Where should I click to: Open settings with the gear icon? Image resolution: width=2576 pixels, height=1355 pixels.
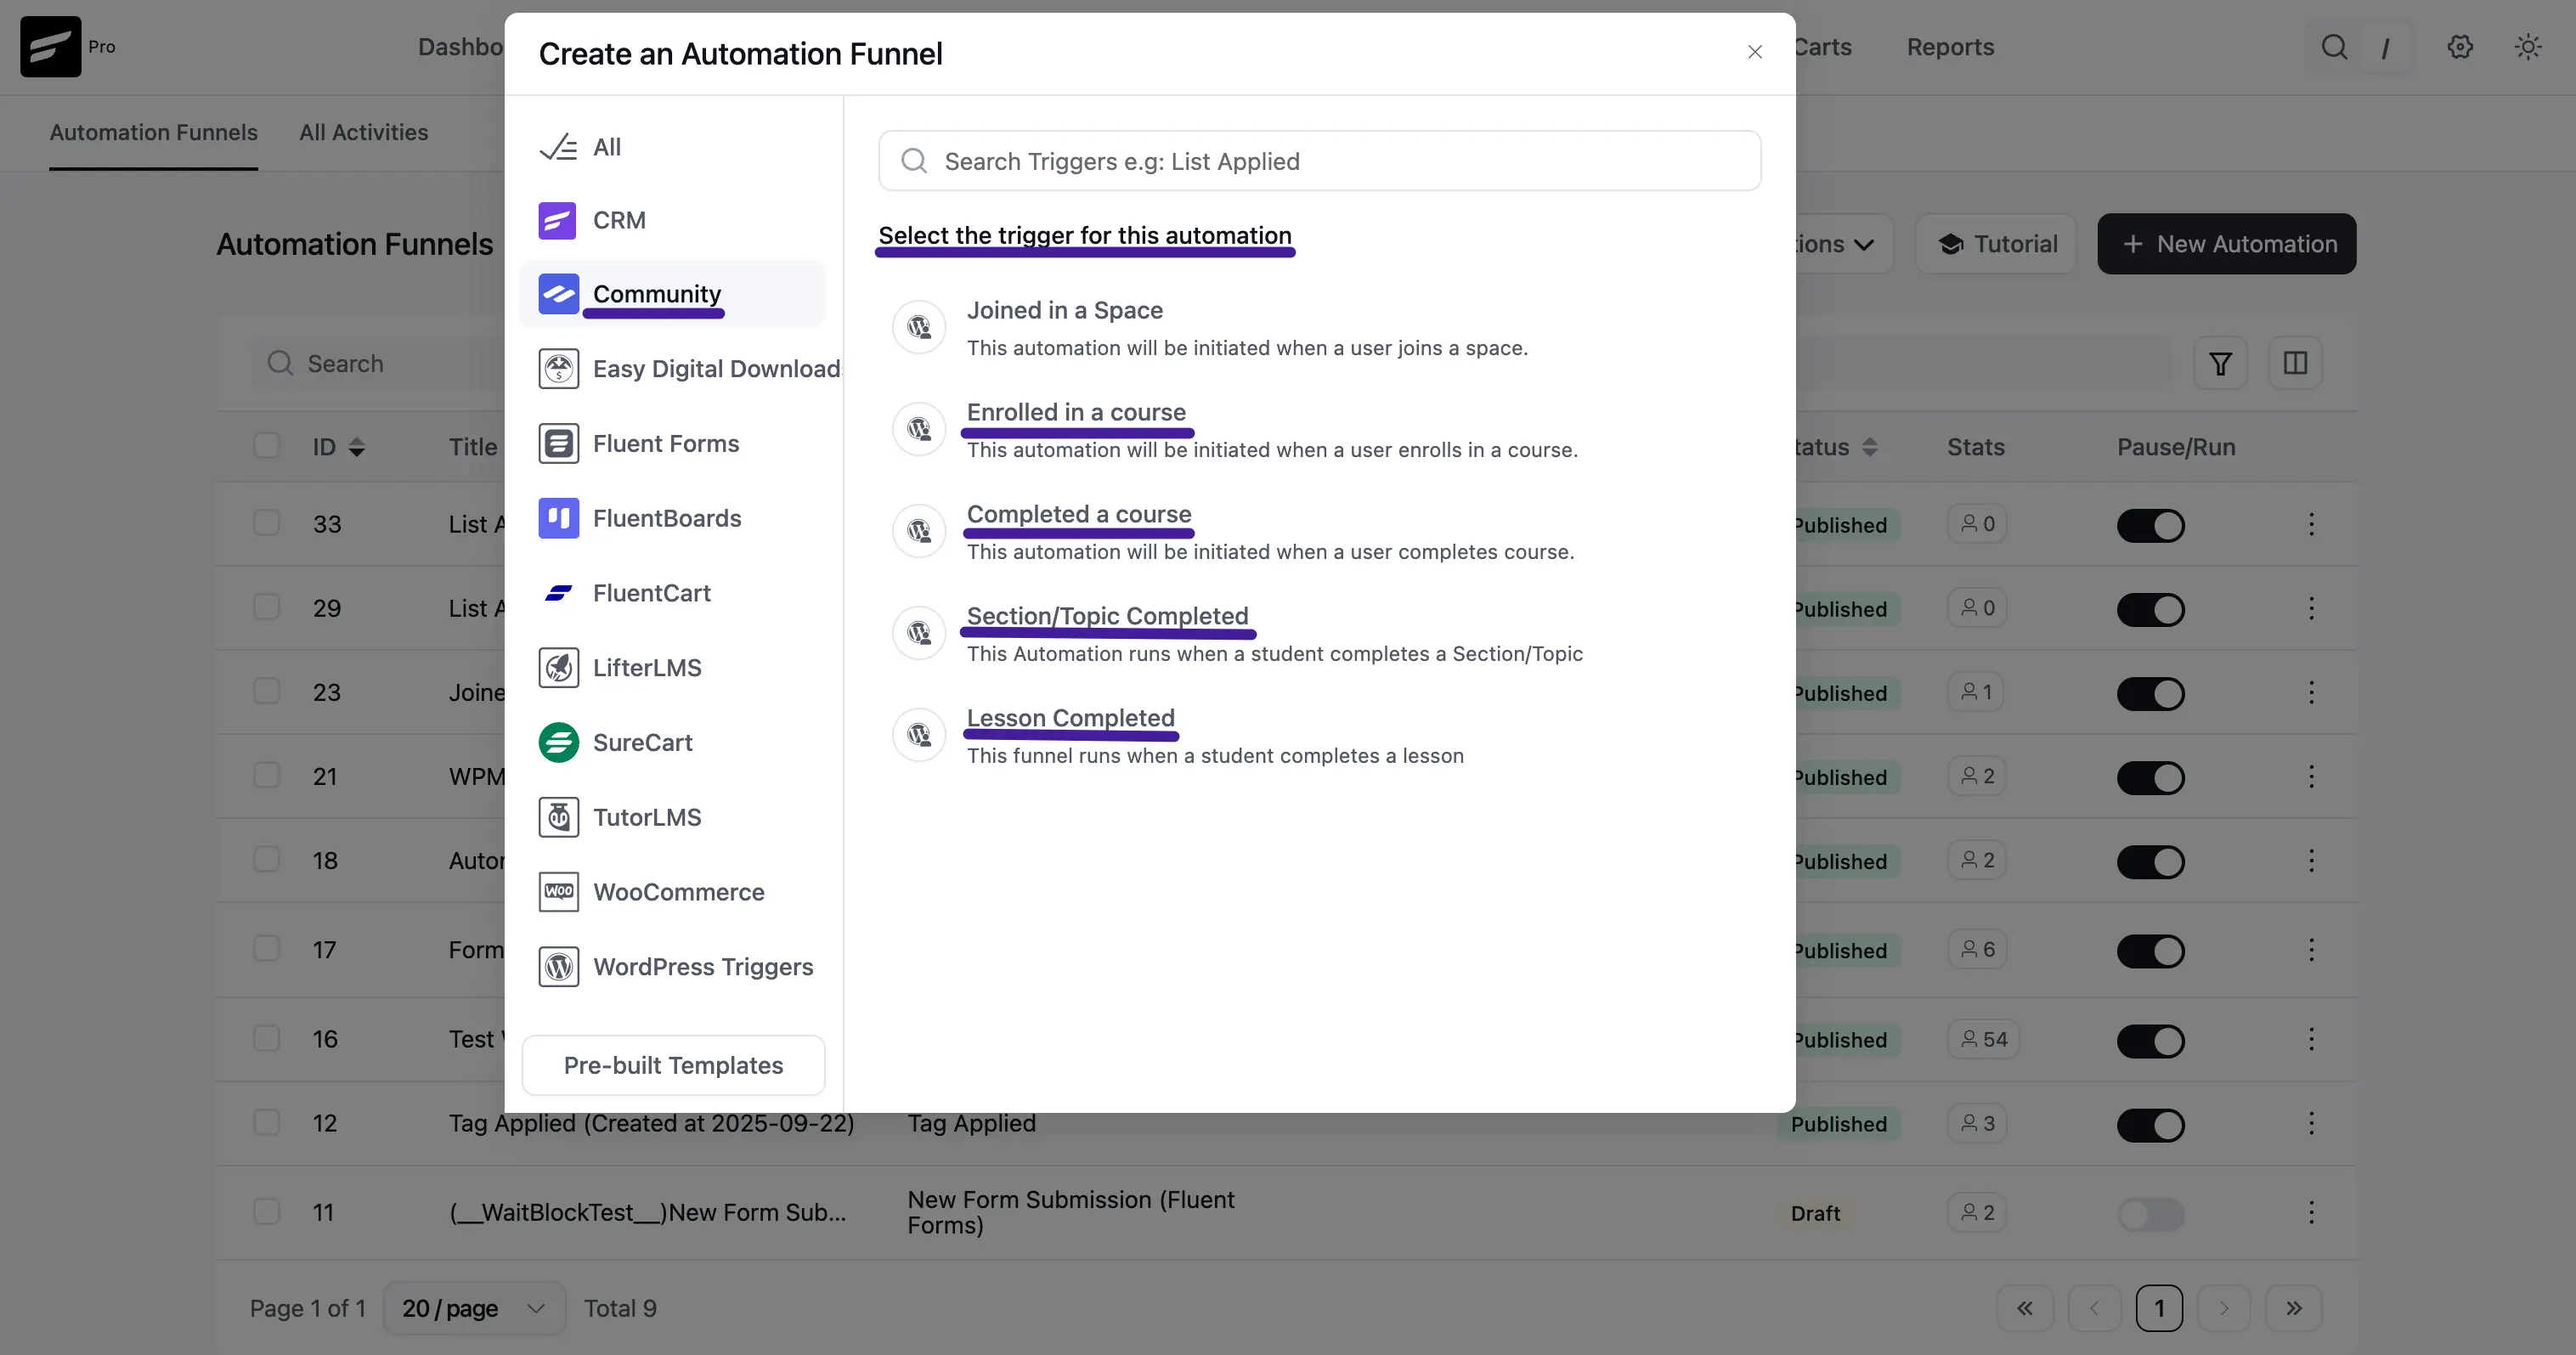pos(2460,47)
